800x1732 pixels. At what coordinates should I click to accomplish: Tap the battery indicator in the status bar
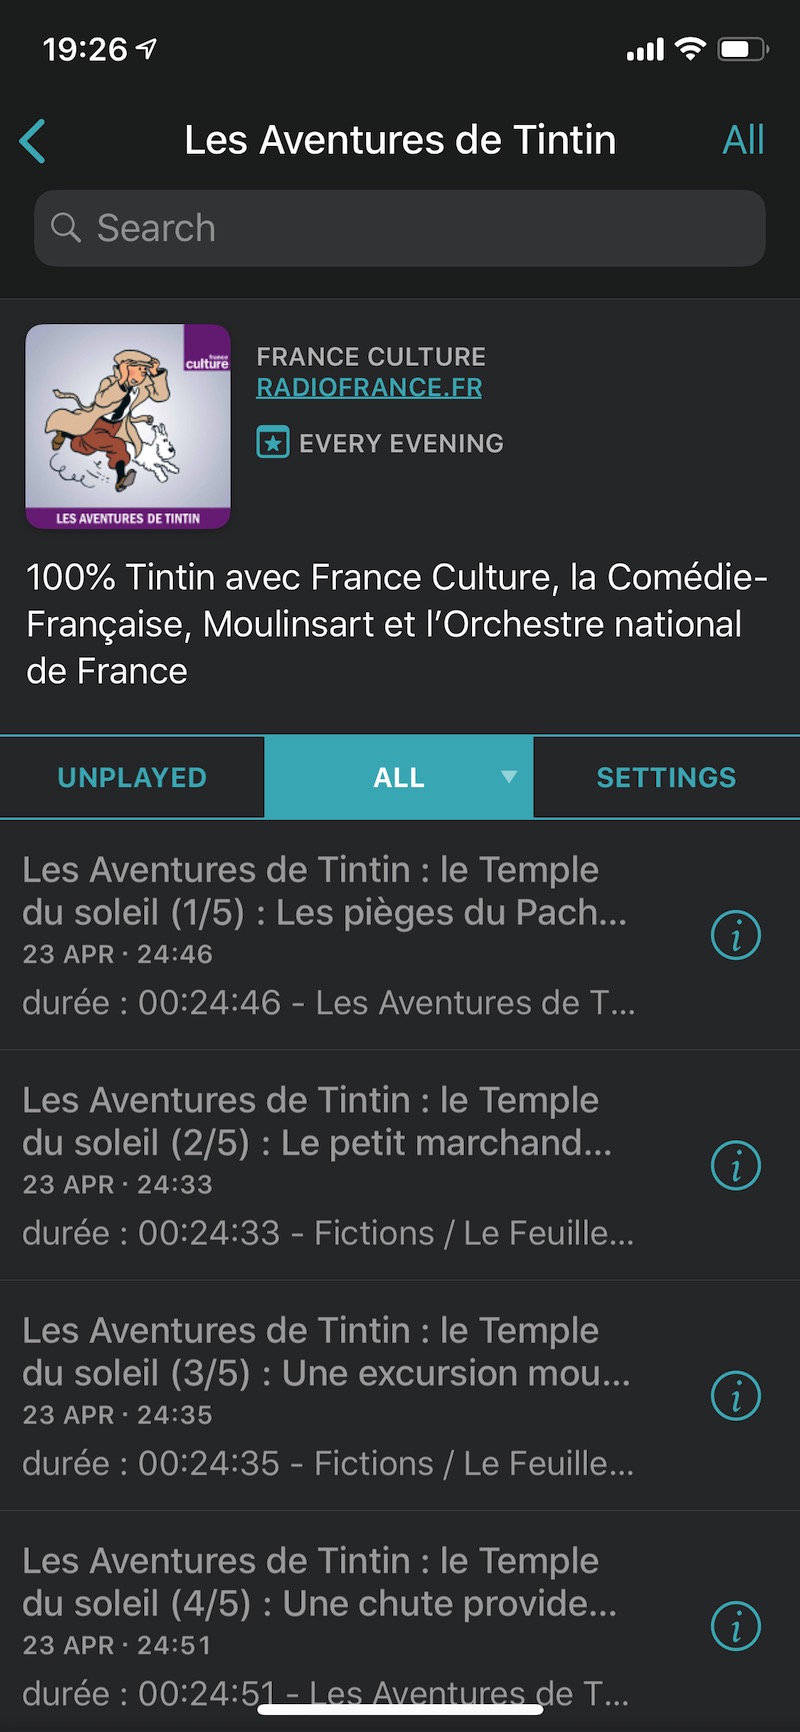pyautogui.click(x=742, y=49)
